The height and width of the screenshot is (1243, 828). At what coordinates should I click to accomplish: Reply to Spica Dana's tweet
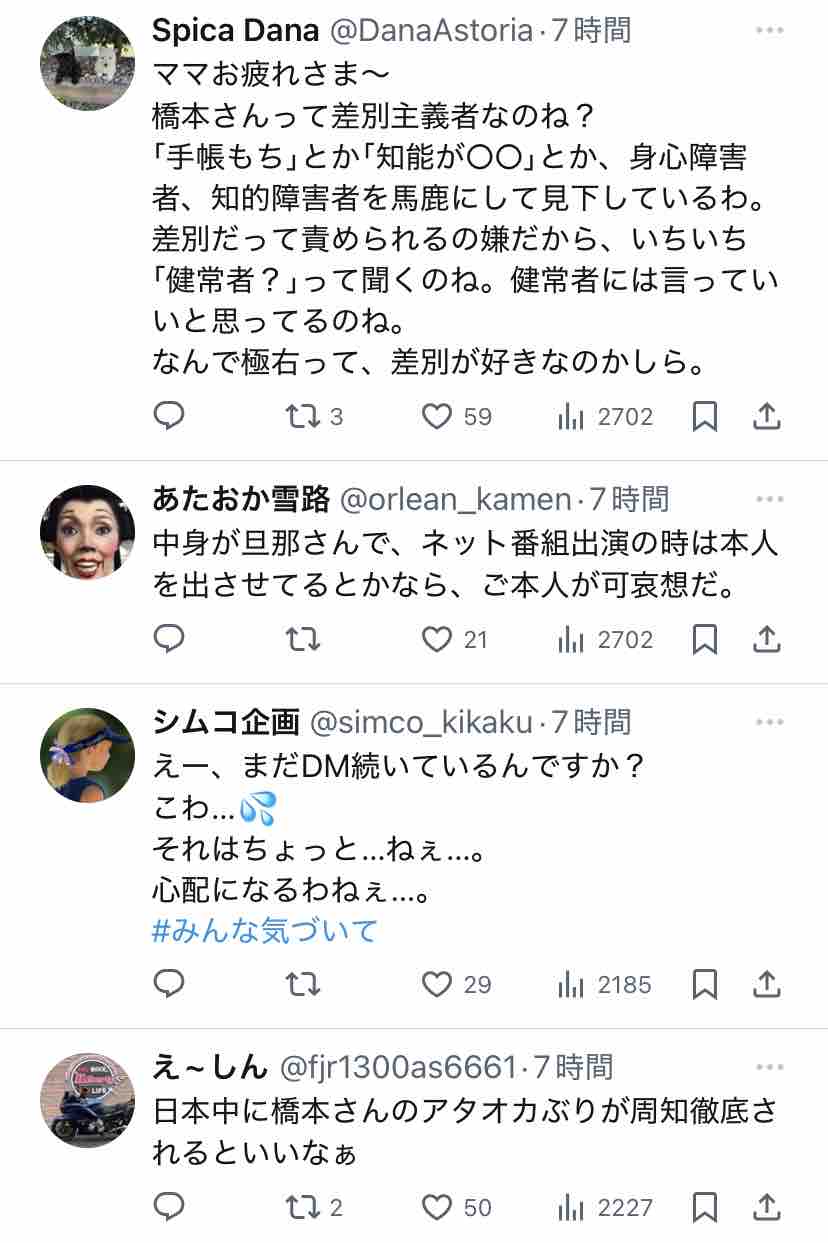[169, 416]
